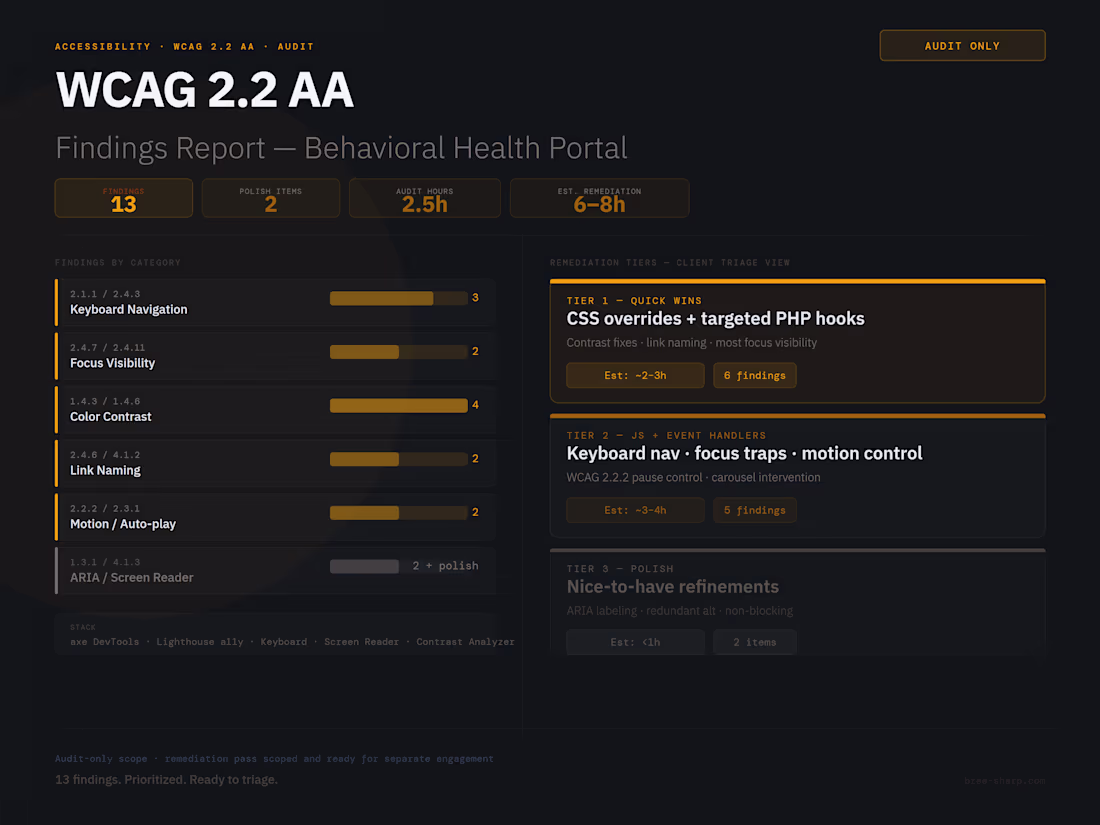
Task: Click the Link Naming progress bar
Action: 398,459
